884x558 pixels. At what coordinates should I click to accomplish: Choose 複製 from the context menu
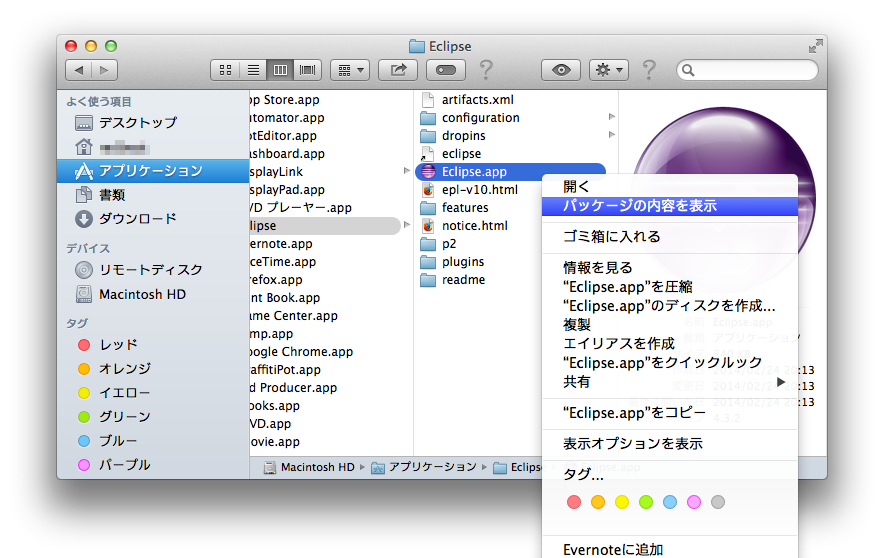point(670,325)
